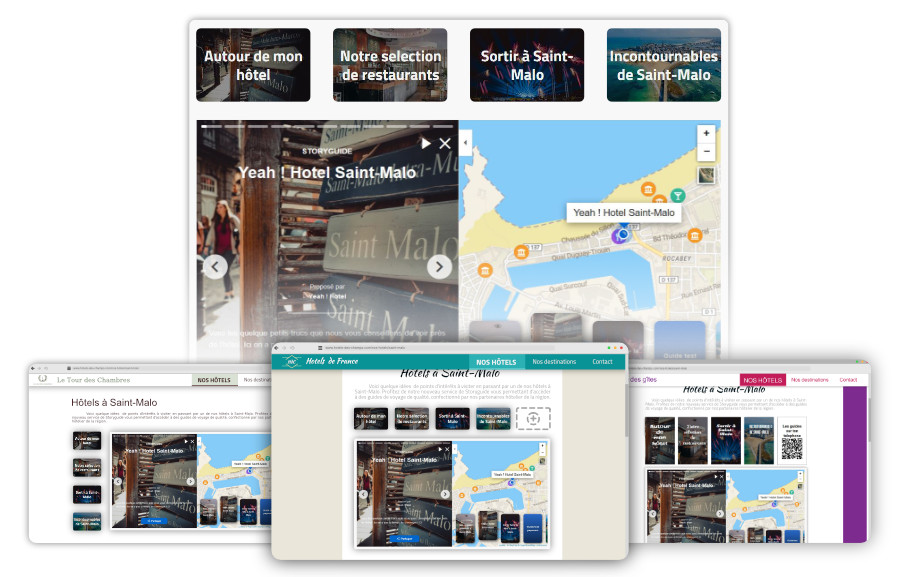This screenshot has height=577, width=900.
Task: Open 'Incontournables de Saint-Malo' large tile
Action: [x=664, y=65]
